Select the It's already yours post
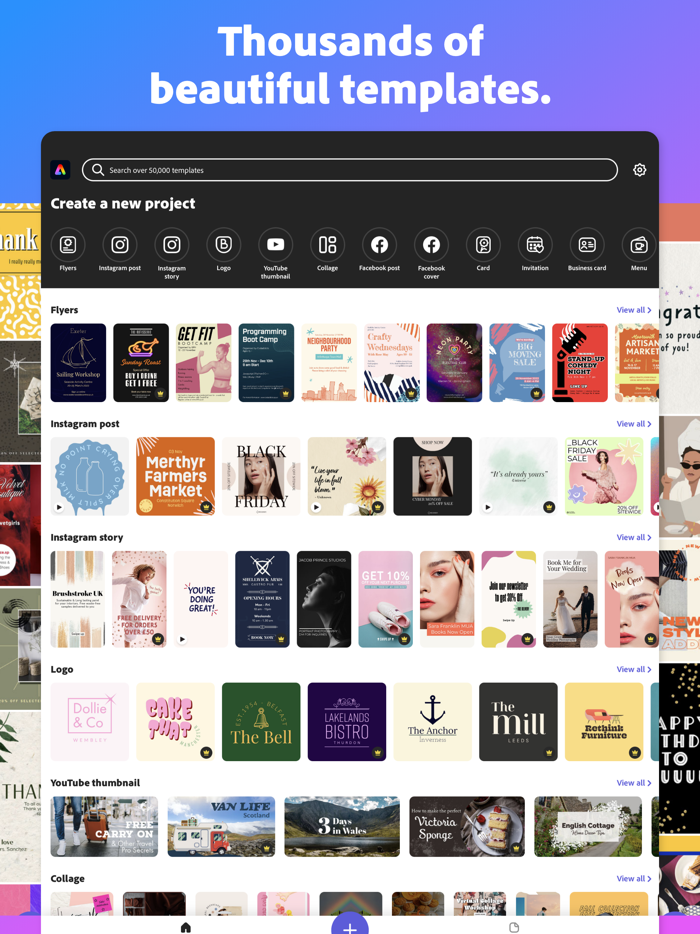 (x=518, y=477)
